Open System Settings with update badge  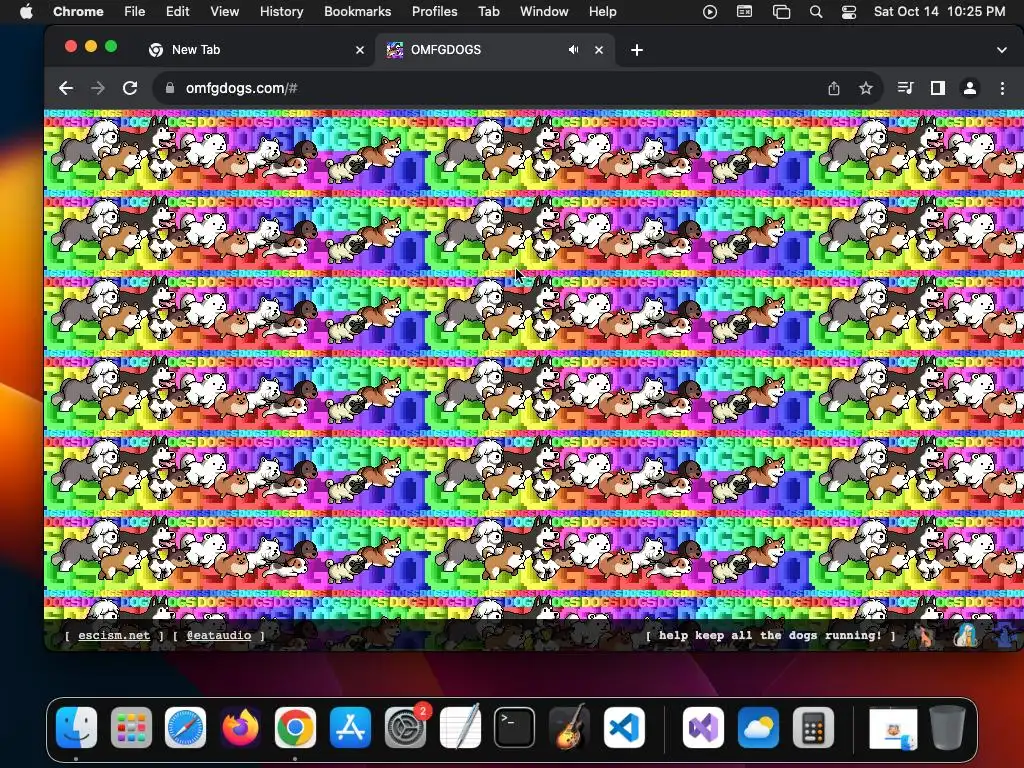[x=406, y=727]
